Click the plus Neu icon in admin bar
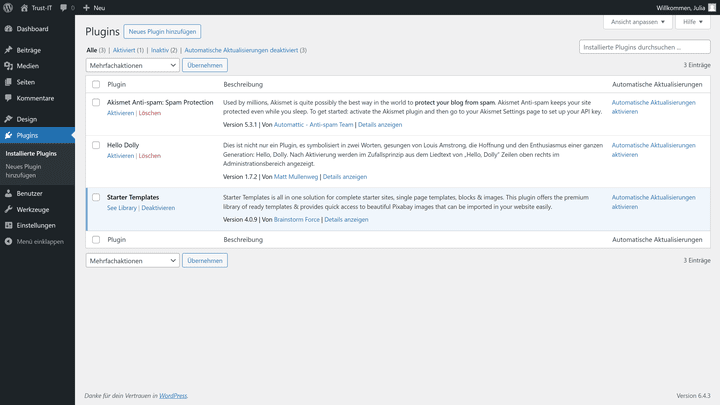This screenshot has height=405, width=720. point(86,7)
